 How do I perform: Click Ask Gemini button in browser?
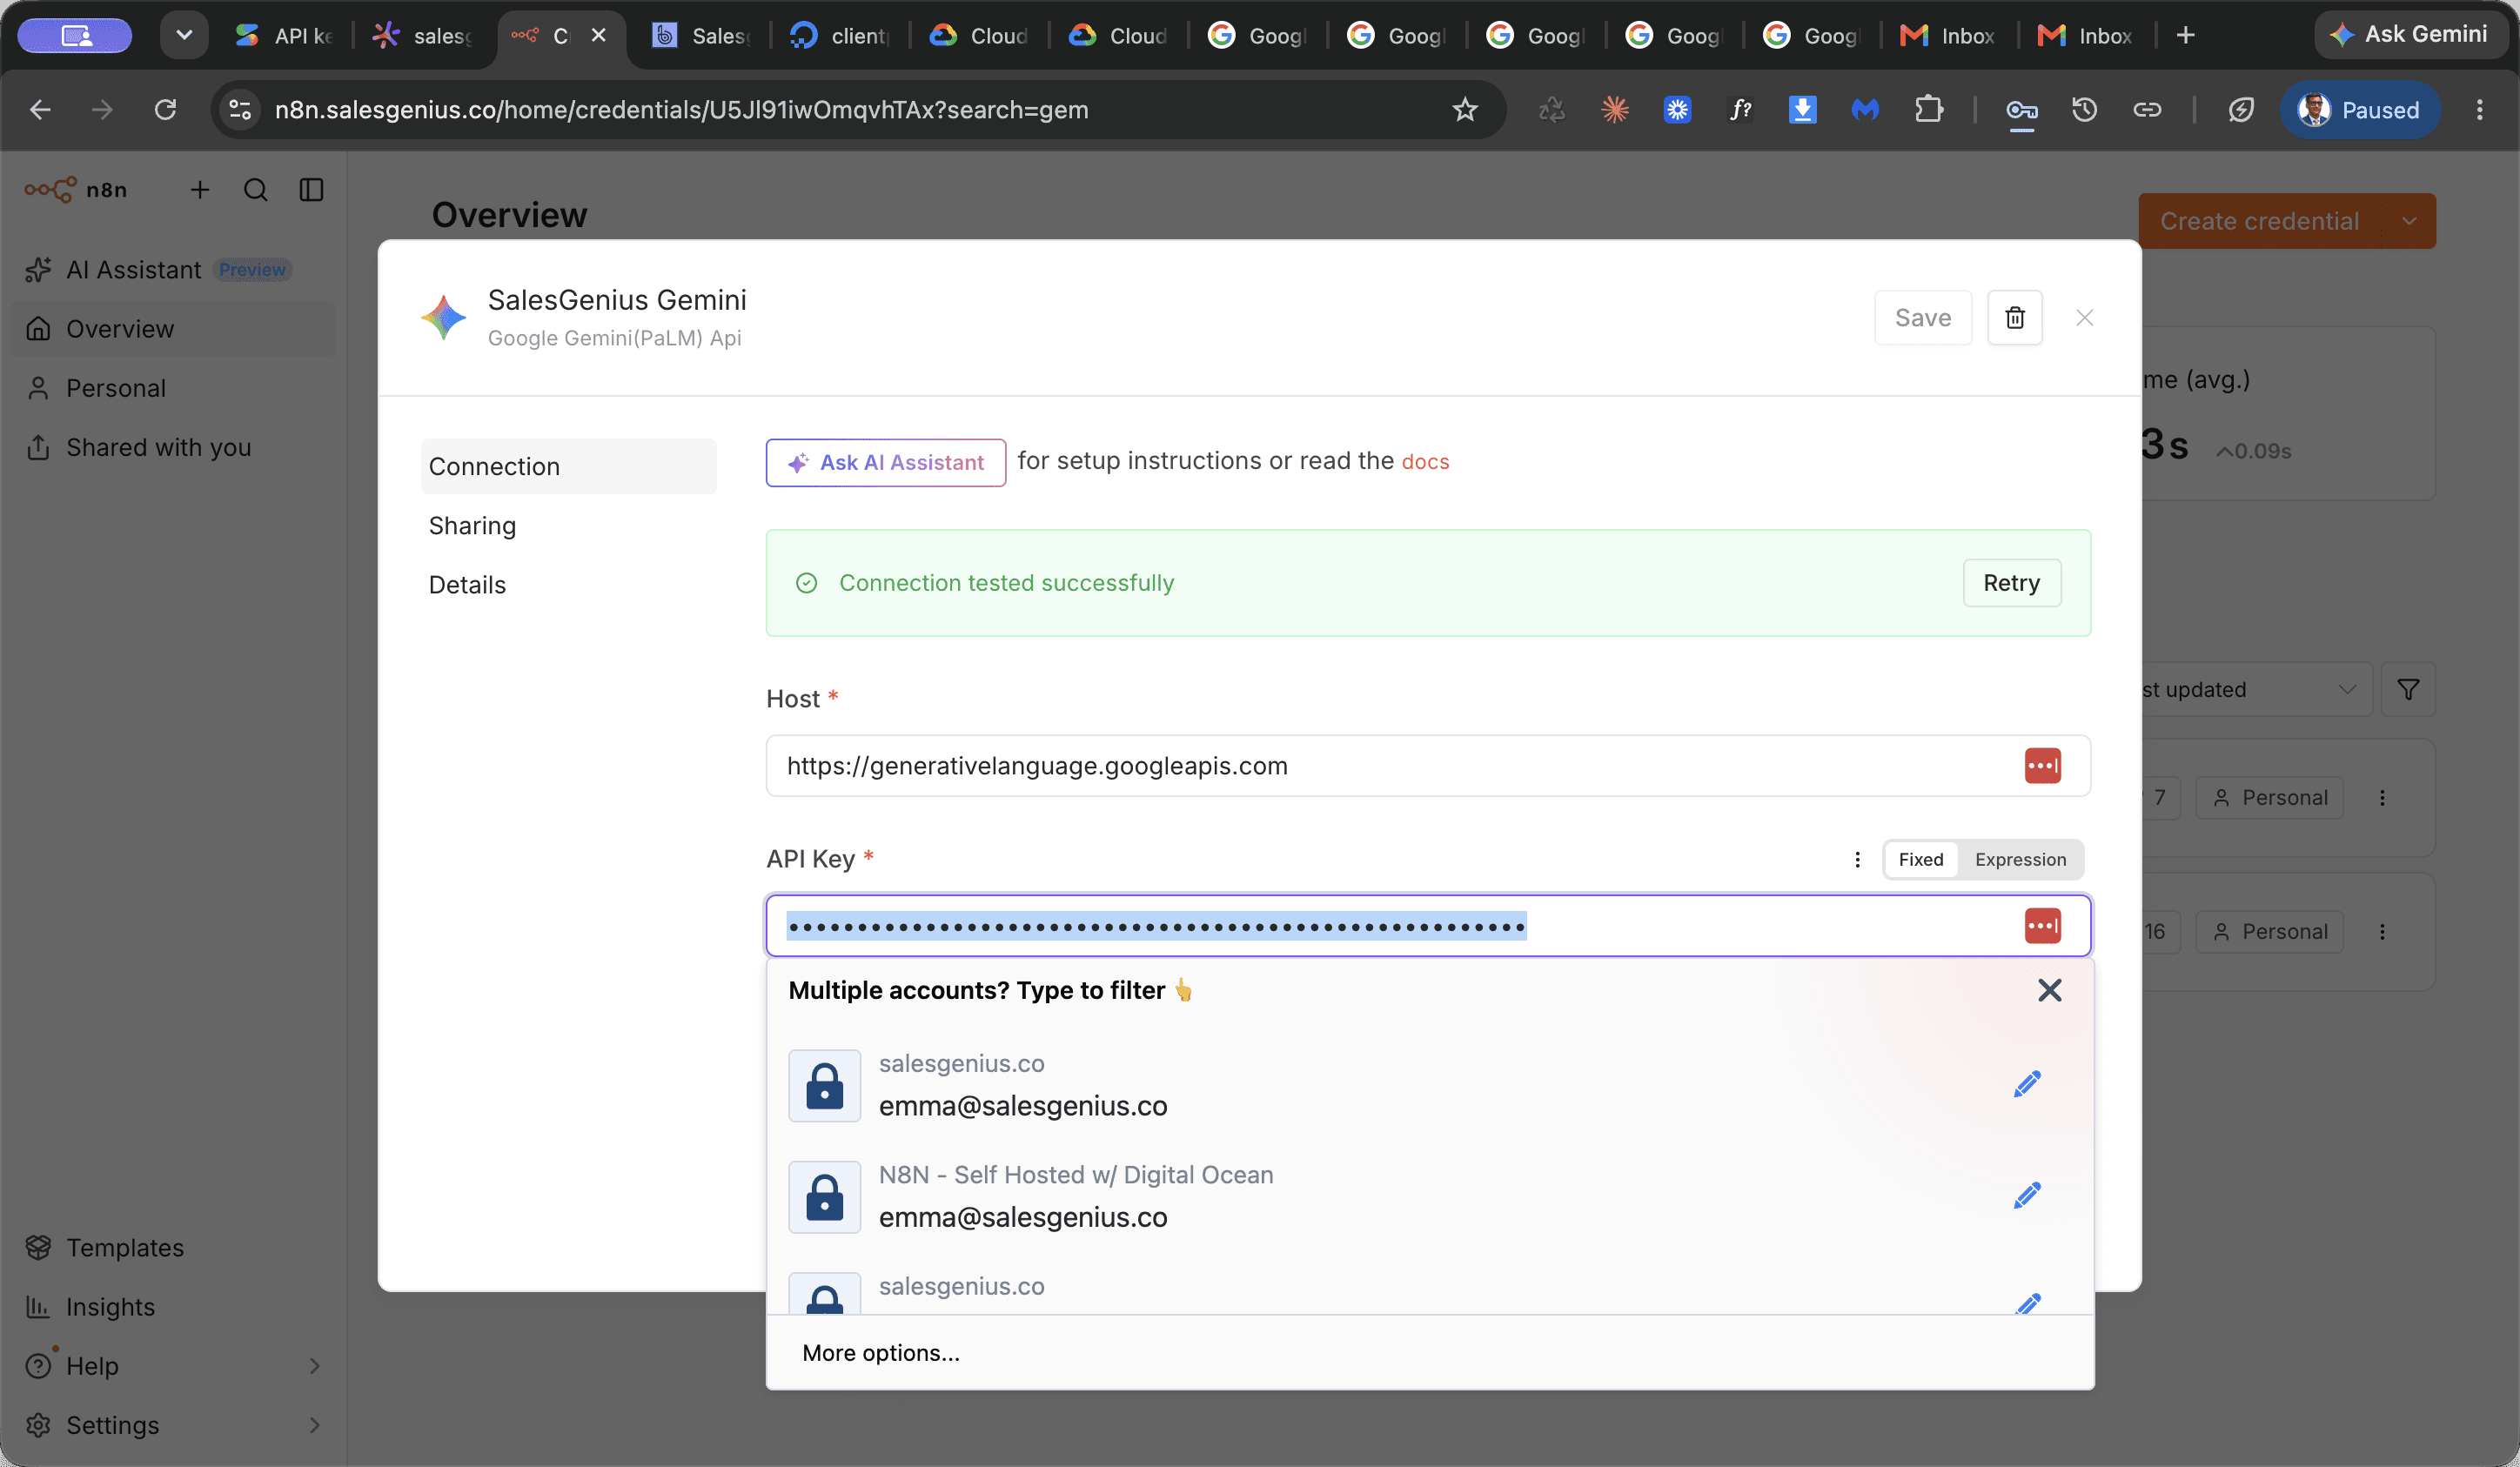point(2412,35)
